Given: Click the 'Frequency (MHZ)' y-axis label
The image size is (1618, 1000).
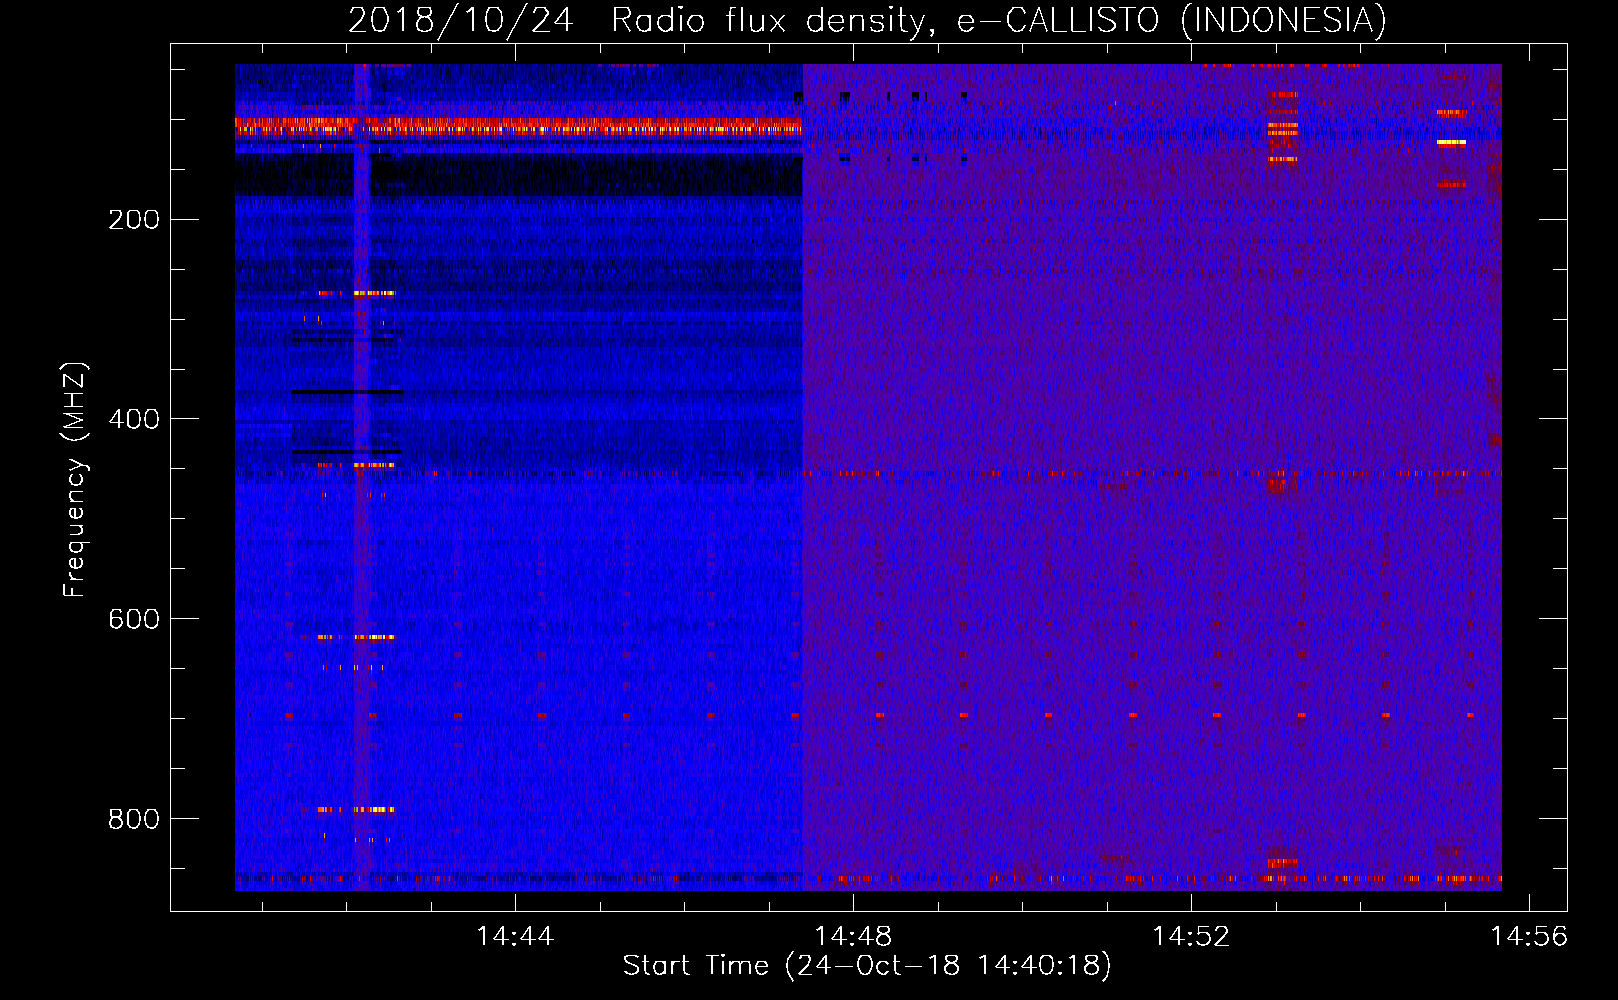Looking at the screenshot, I should pyautogui.click(x=75, y=479).
